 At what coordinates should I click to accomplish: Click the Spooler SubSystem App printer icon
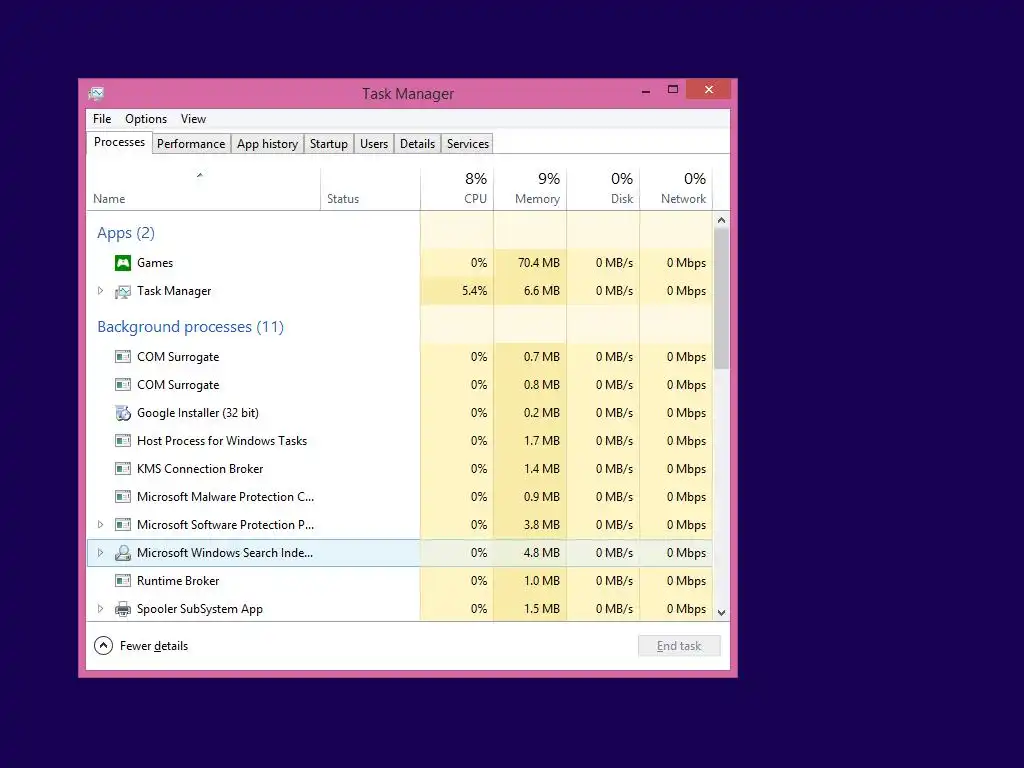click(x=123, y=609)
